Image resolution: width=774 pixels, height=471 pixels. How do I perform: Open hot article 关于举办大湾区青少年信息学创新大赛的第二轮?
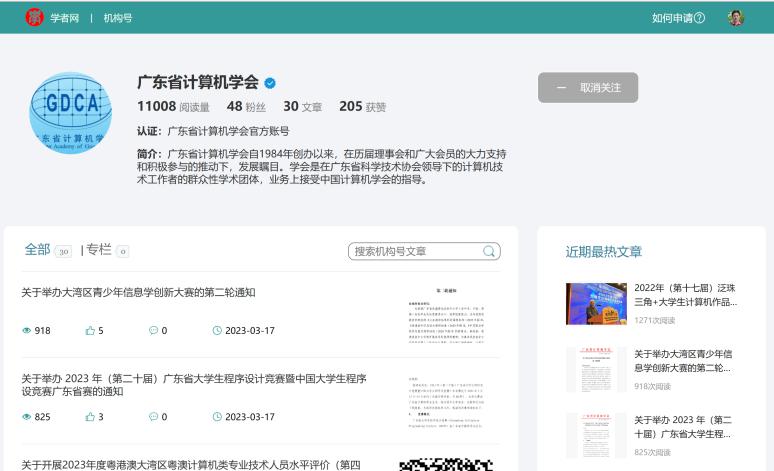click(683, 361)
